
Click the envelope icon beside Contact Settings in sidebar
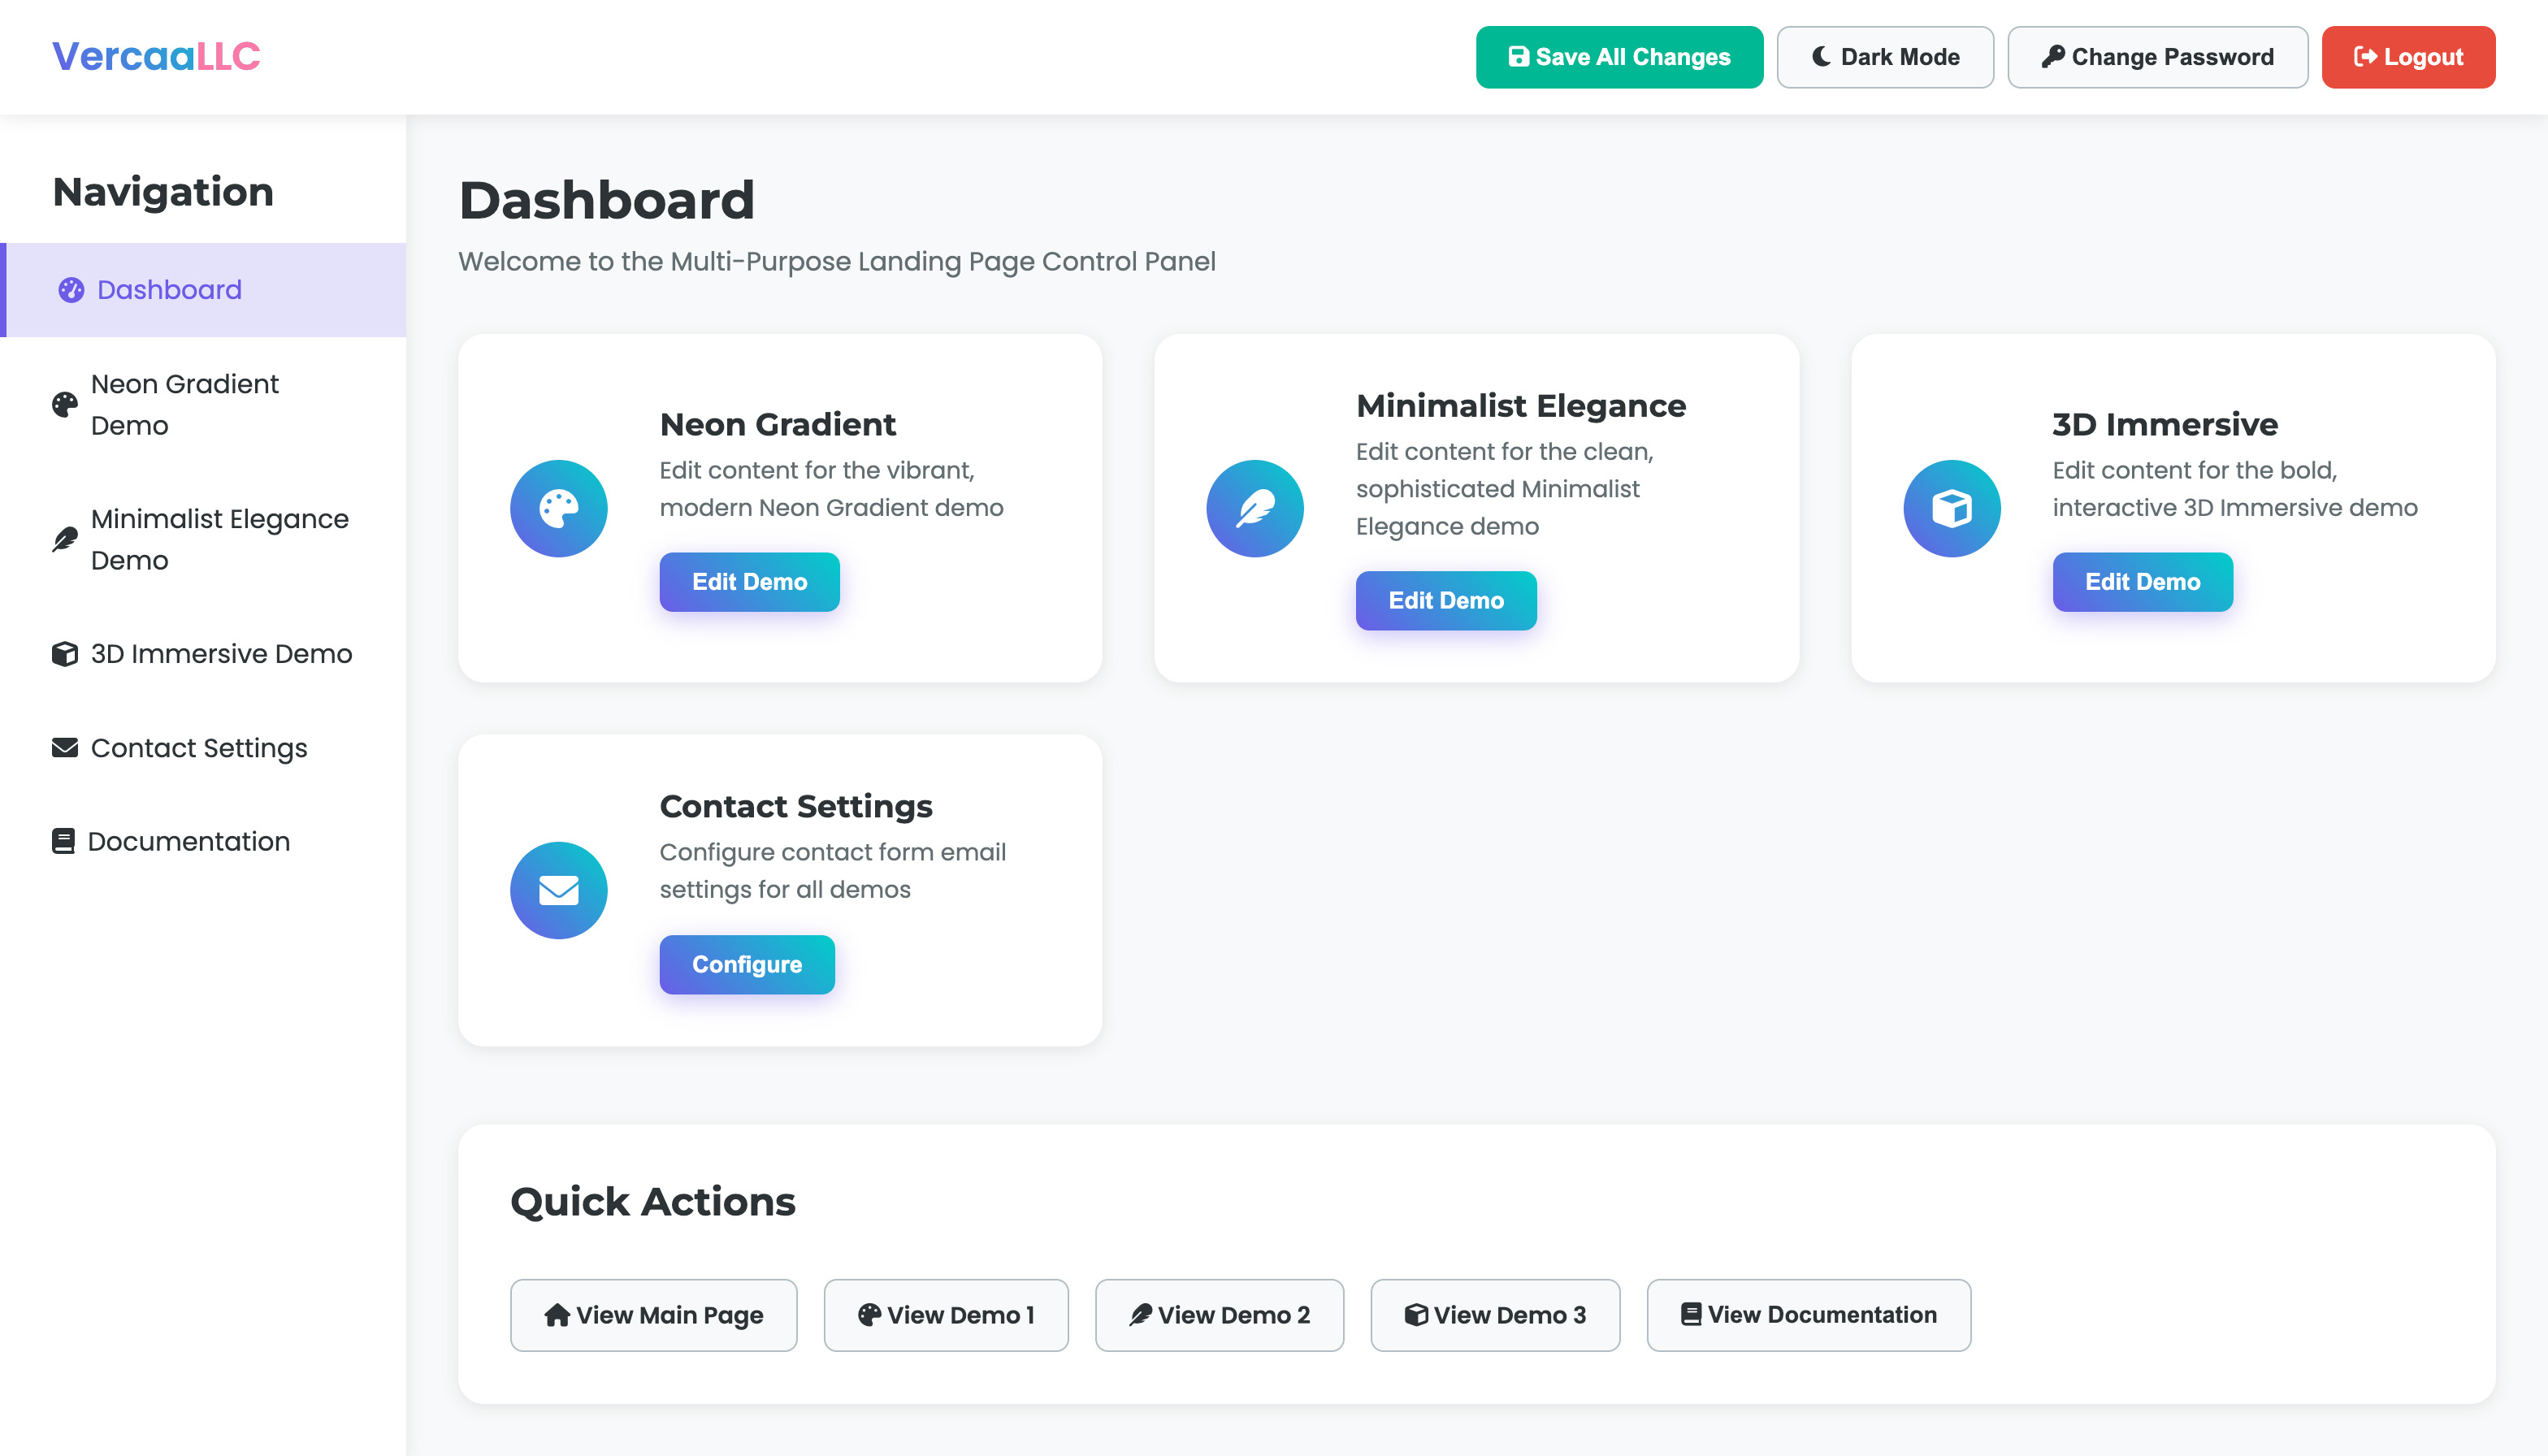pos(65,748)
